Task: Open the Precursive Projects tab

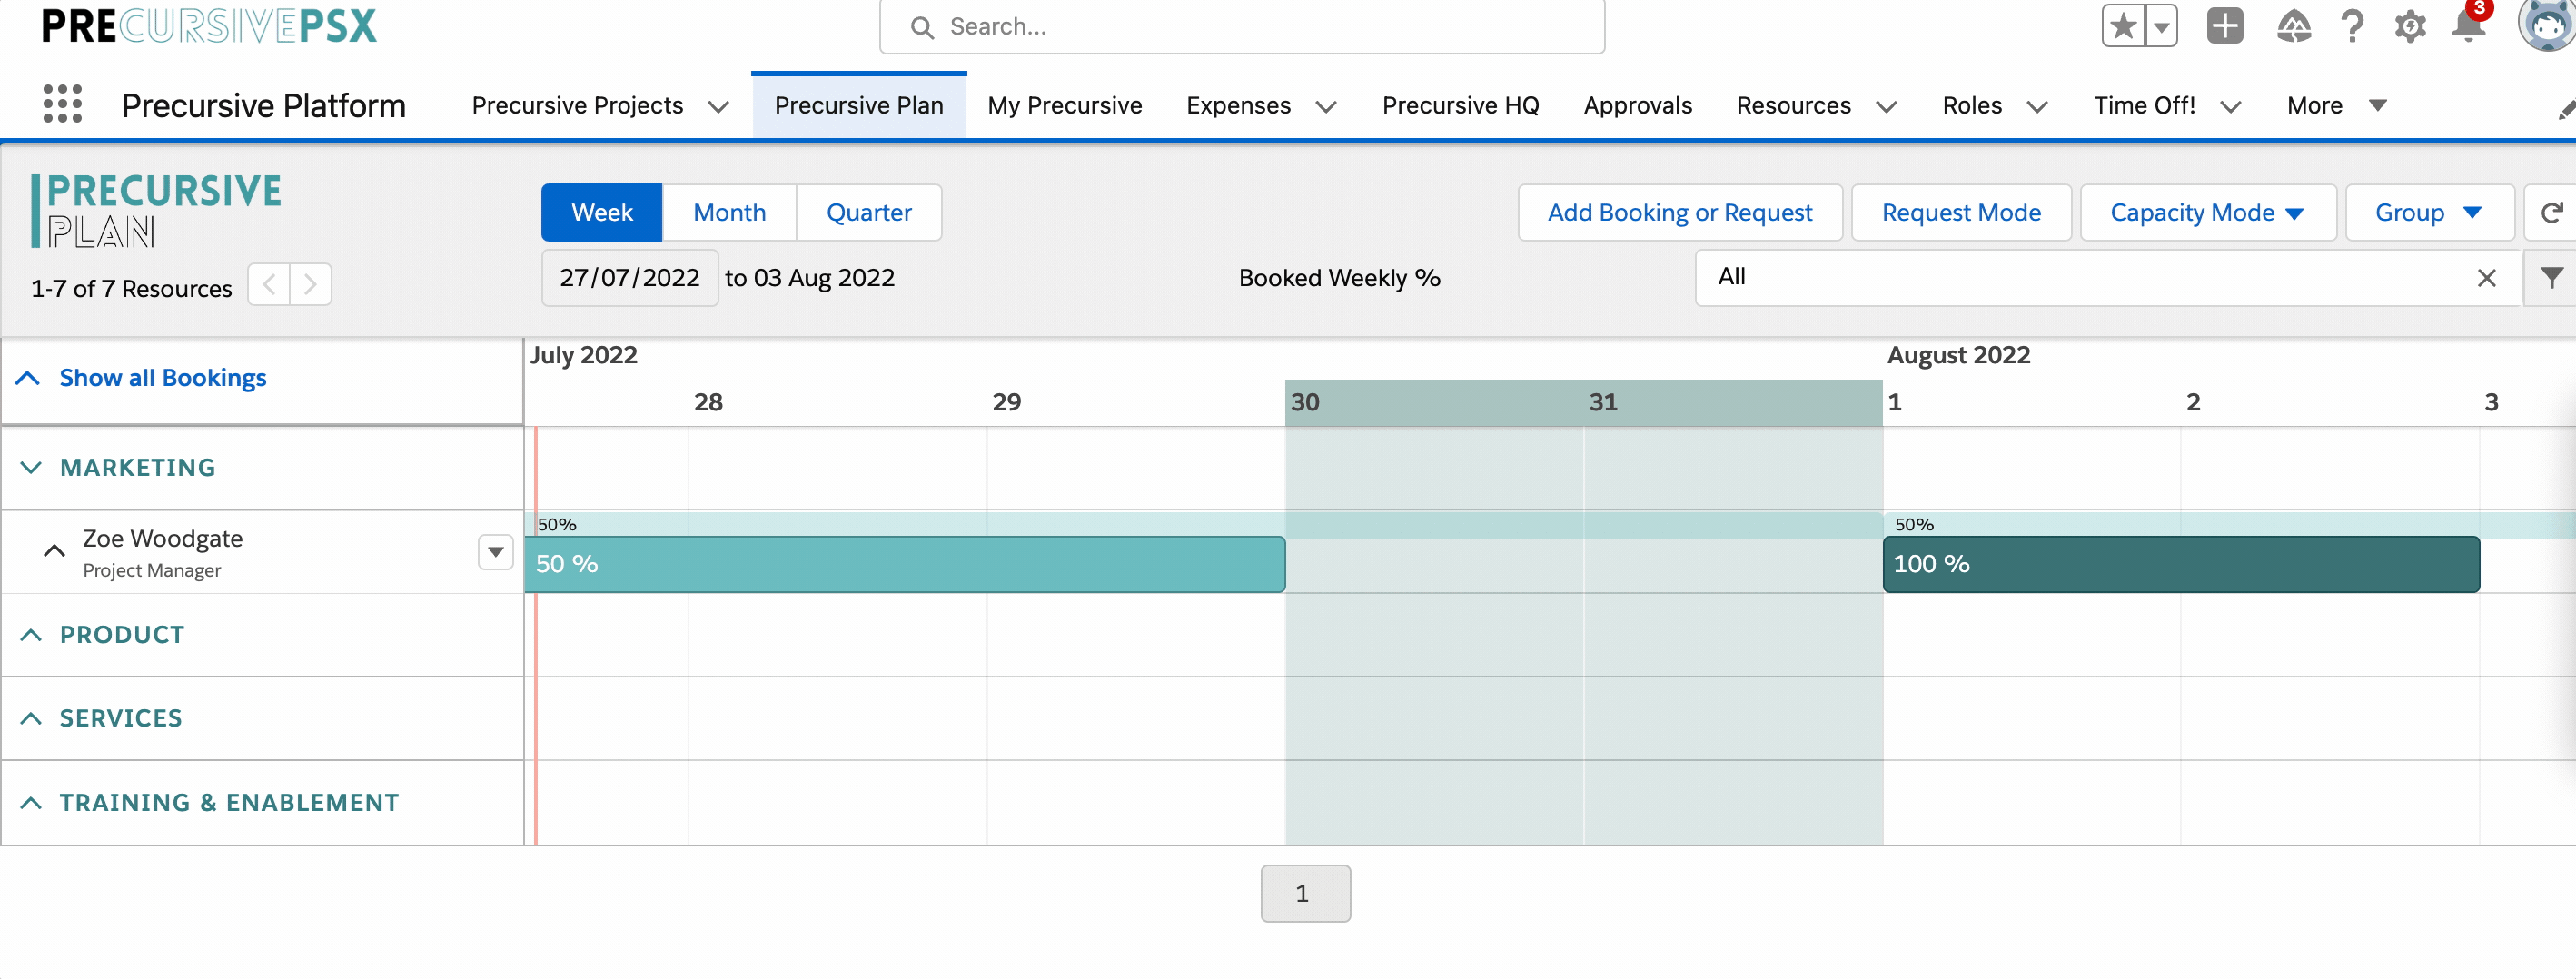Action: click(x=577, y=105)
